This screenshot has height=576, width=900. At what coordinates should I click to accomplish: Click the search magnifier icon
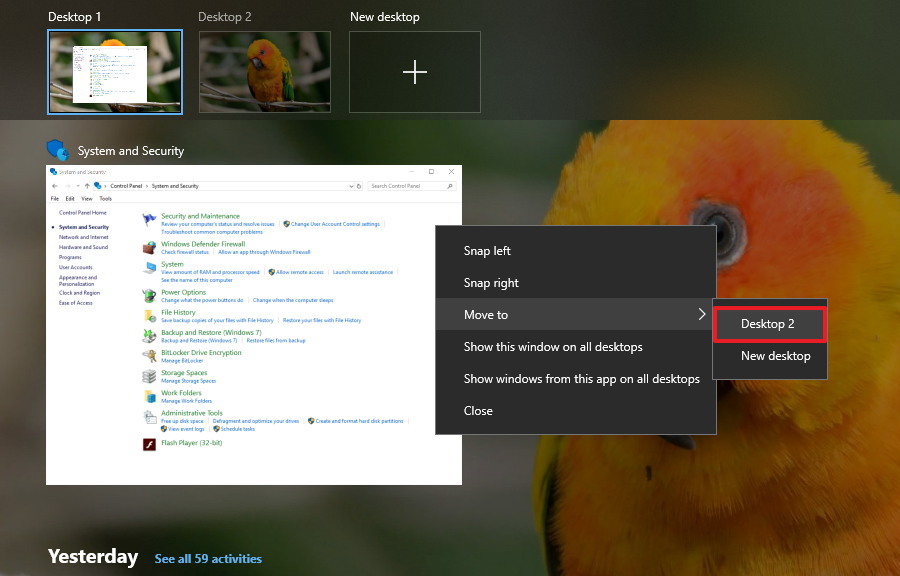[450, 186]
